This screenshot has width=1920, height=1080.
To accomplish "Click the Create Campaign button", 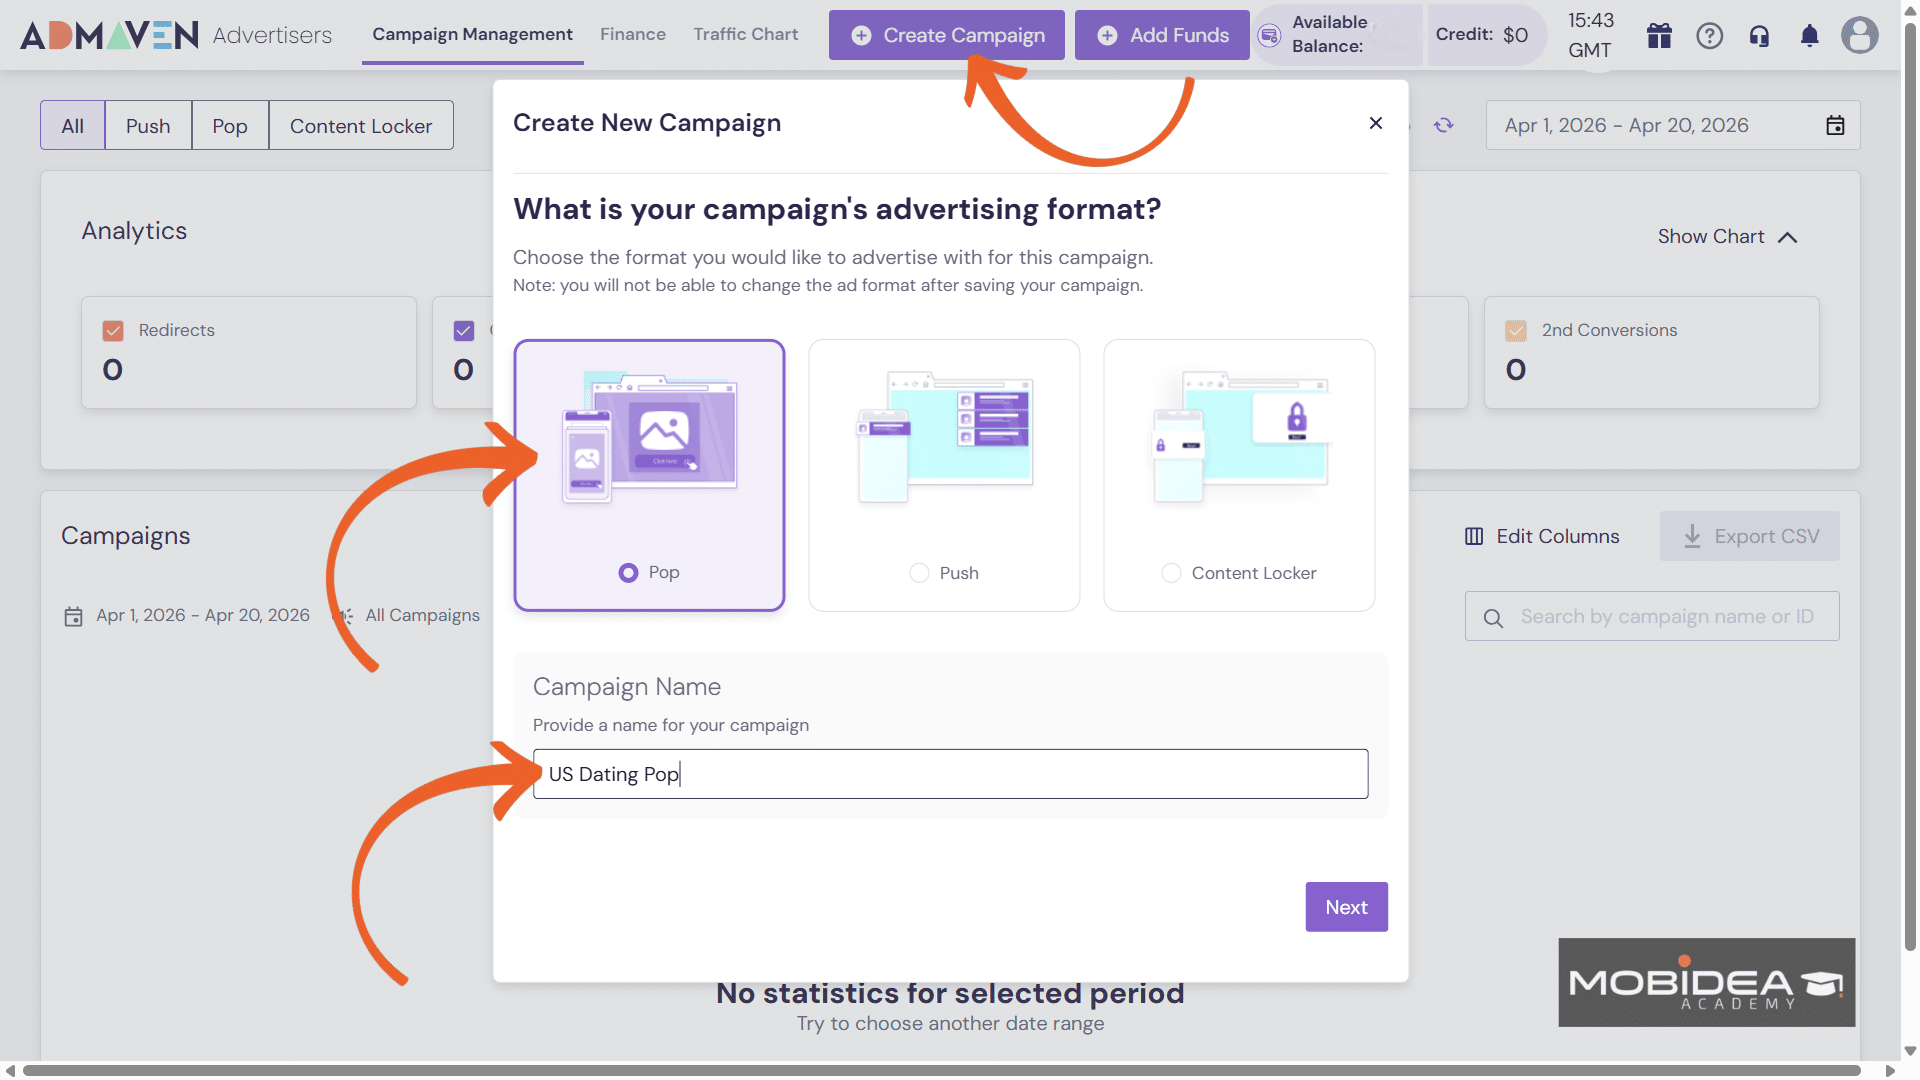I will pos(947,35).
